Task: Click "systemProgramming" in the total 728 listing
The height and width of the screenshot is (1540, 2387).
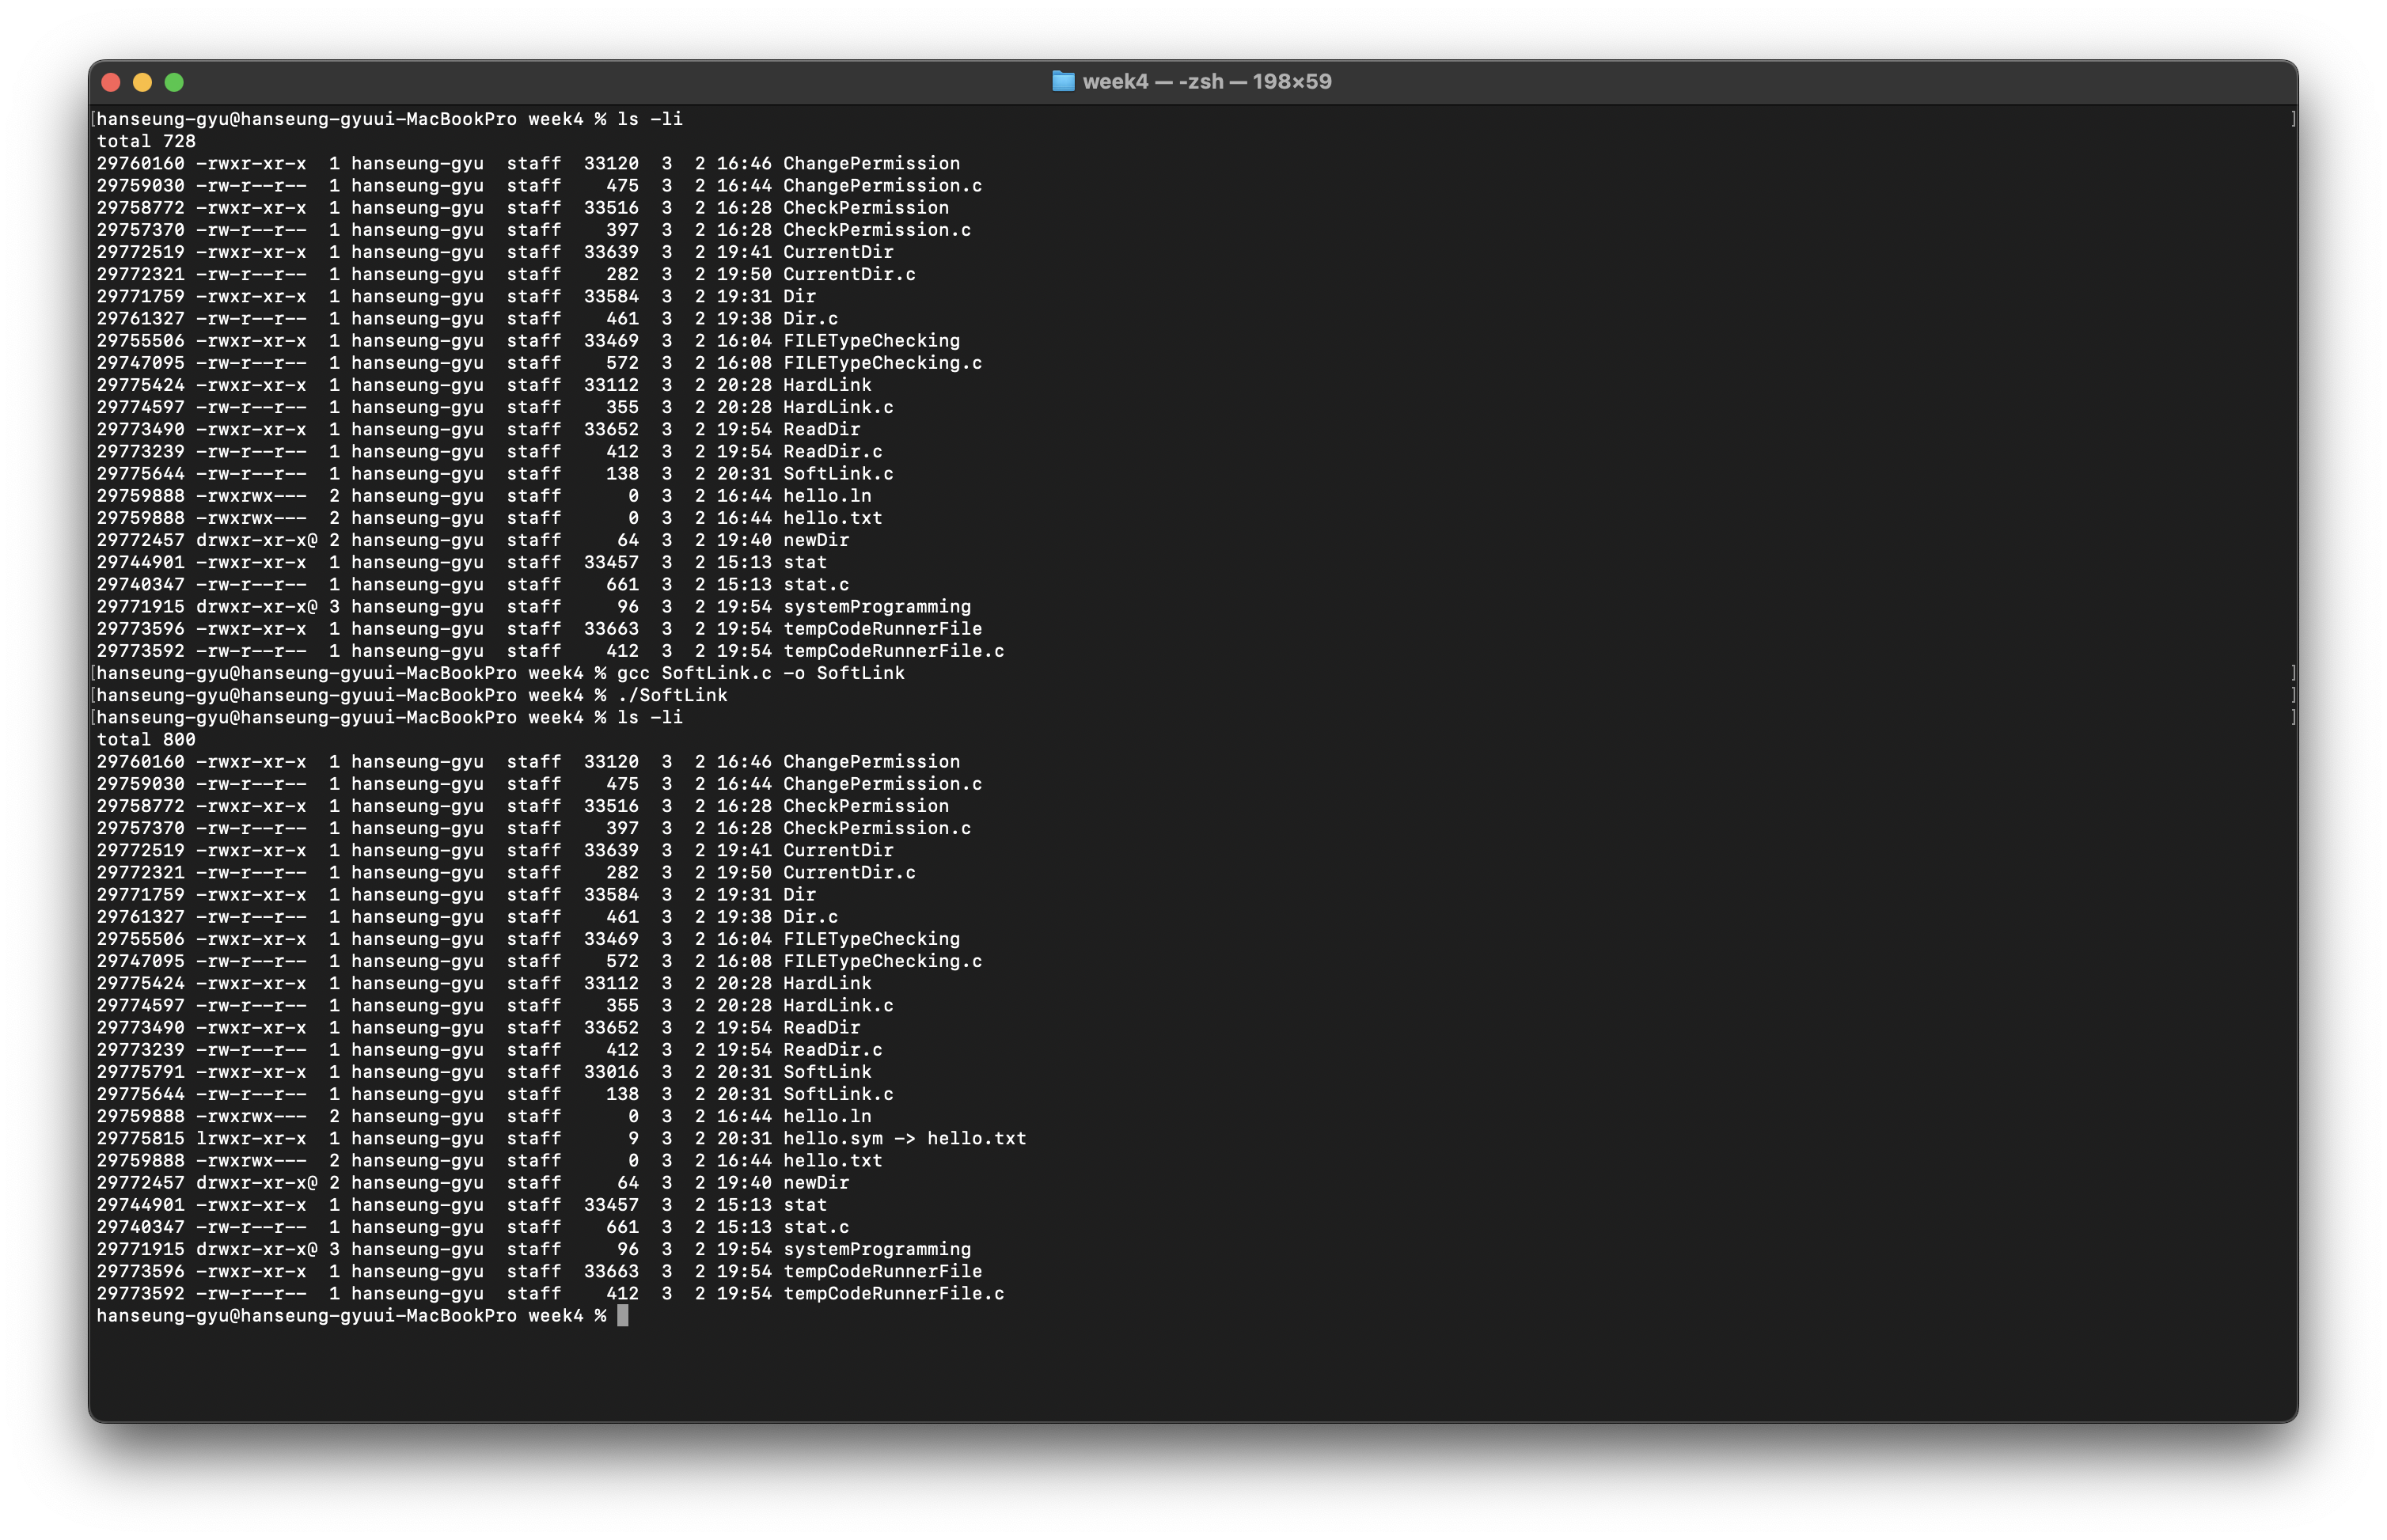Action: 877,606
